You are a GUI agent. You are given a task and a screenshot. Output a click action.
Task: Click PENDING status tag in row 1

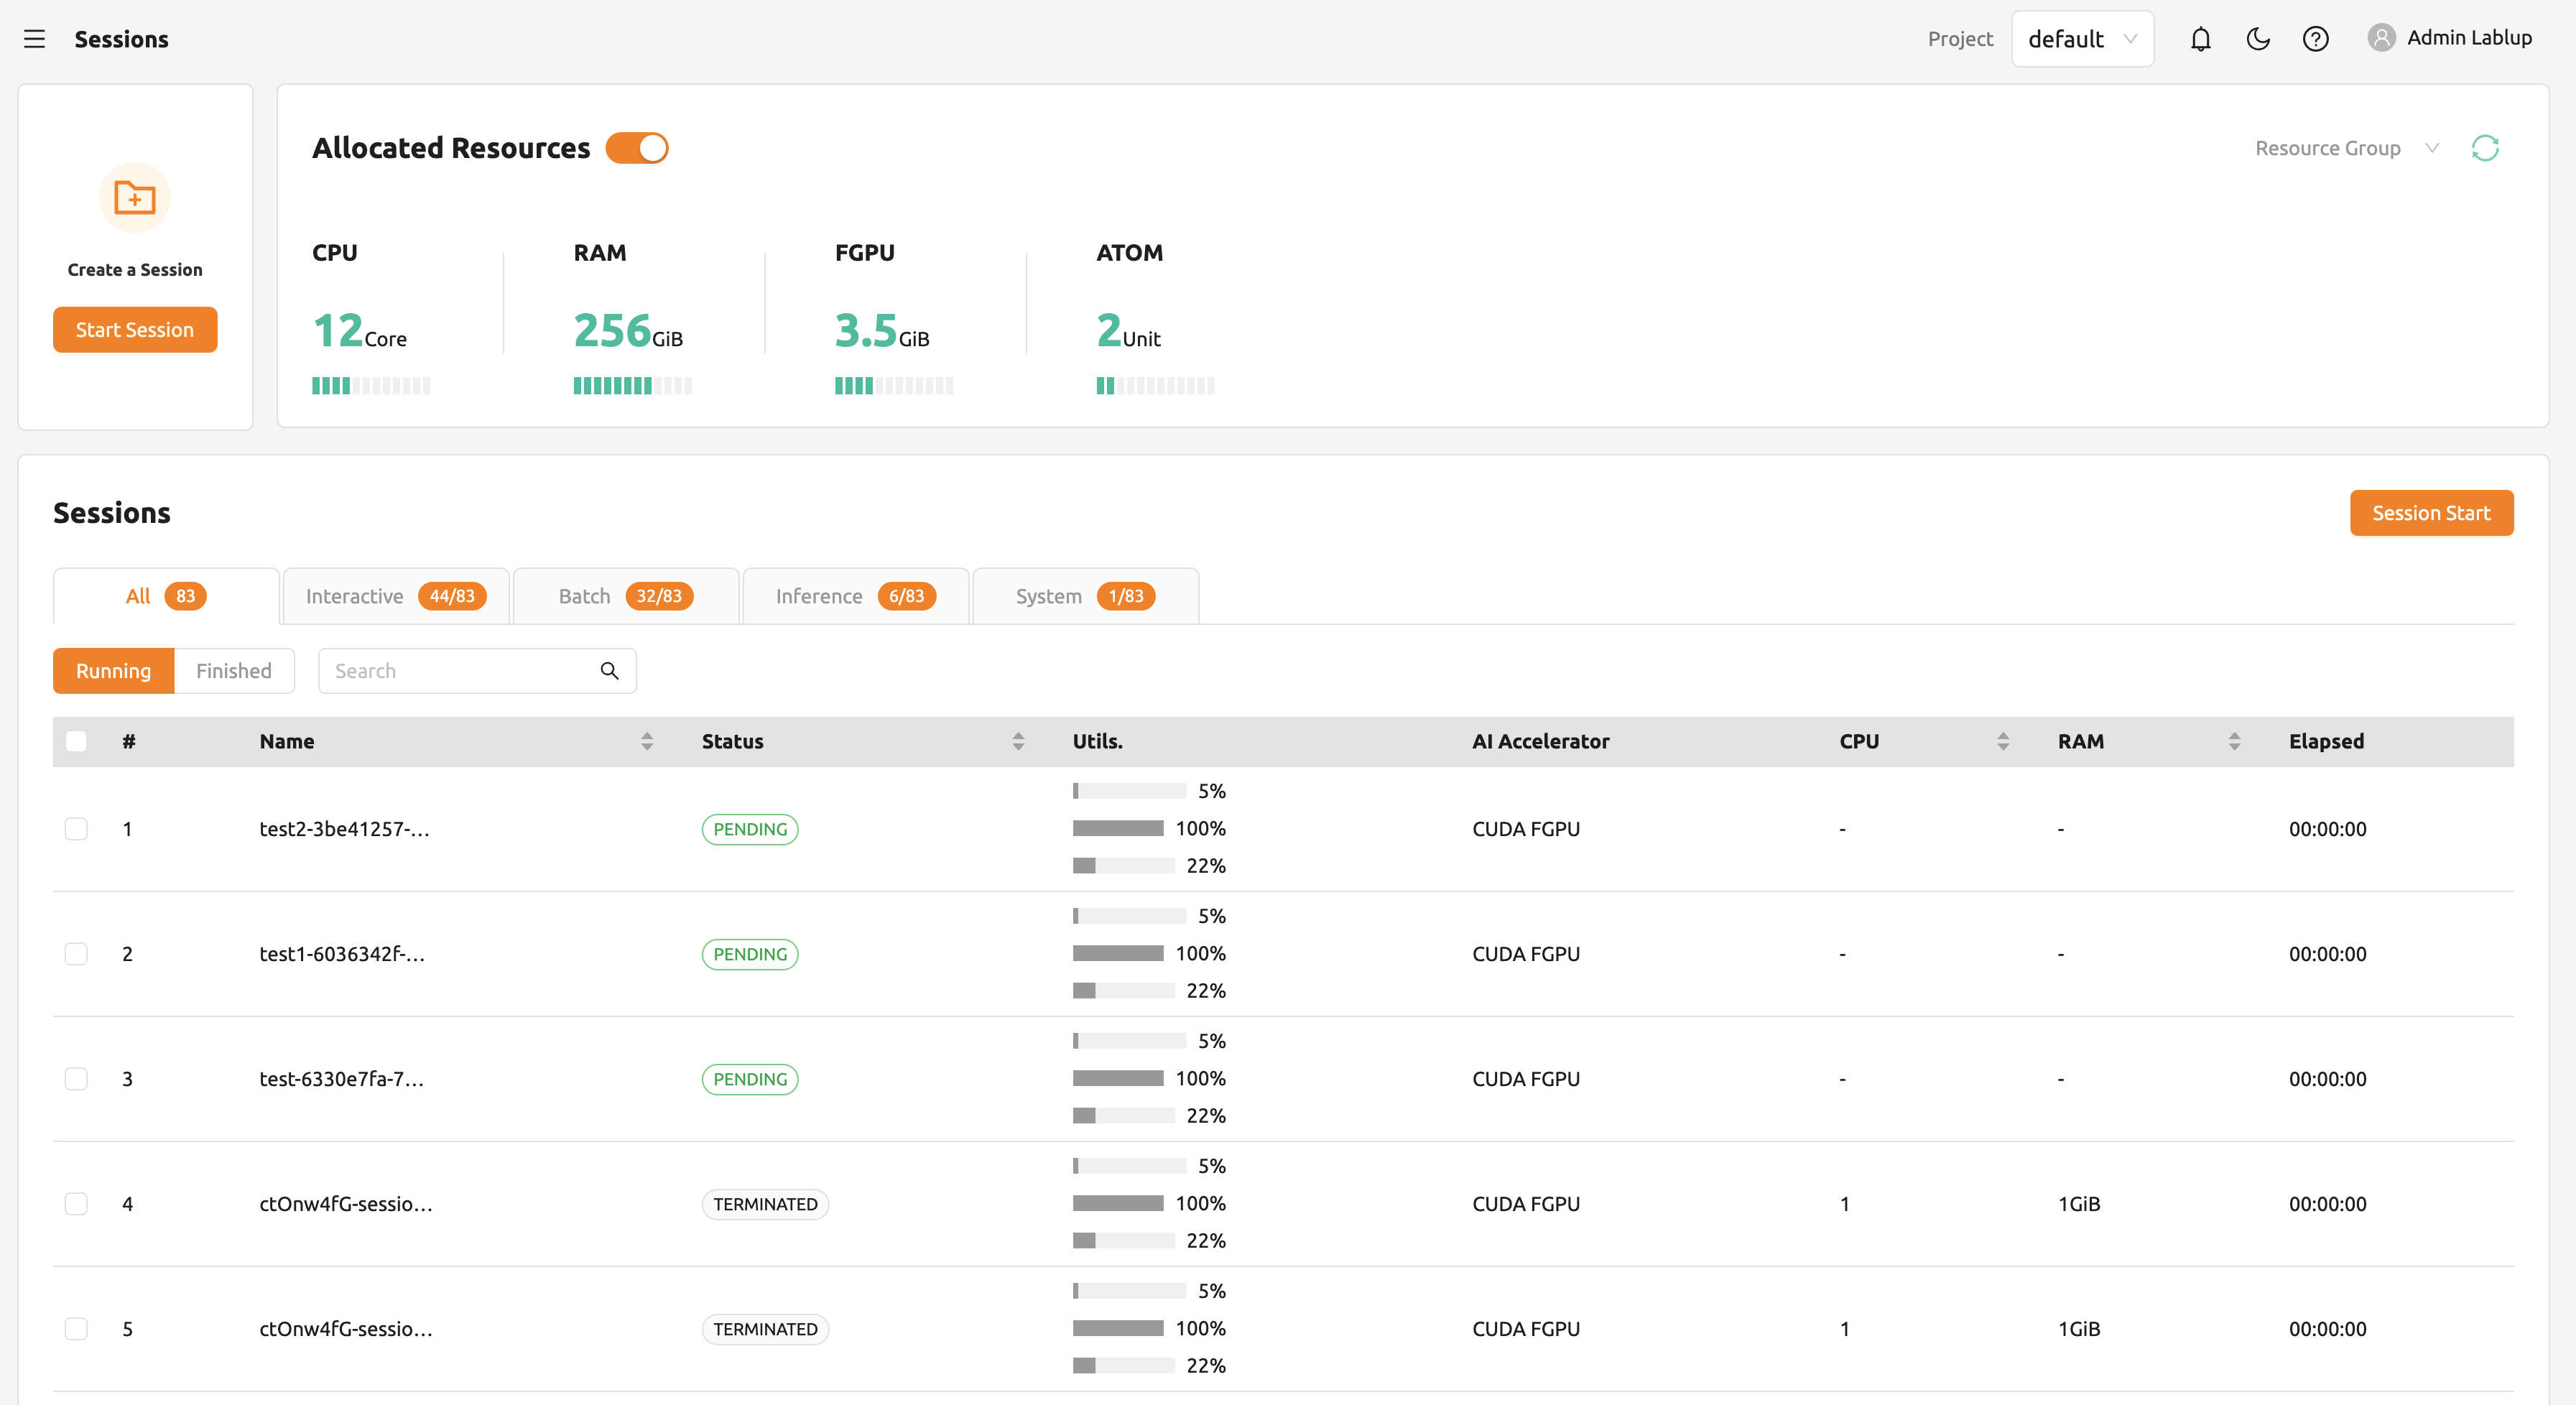[750, 829]
